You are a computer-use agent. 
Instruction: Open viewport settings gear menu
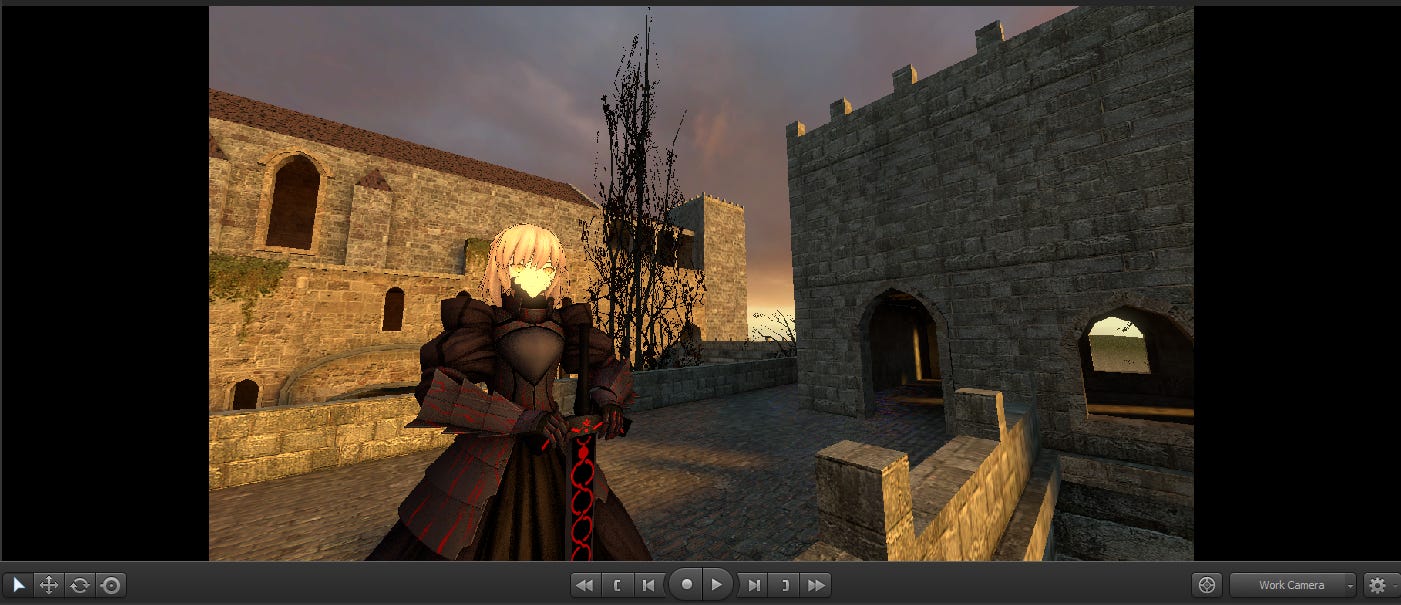point(1382,585)
